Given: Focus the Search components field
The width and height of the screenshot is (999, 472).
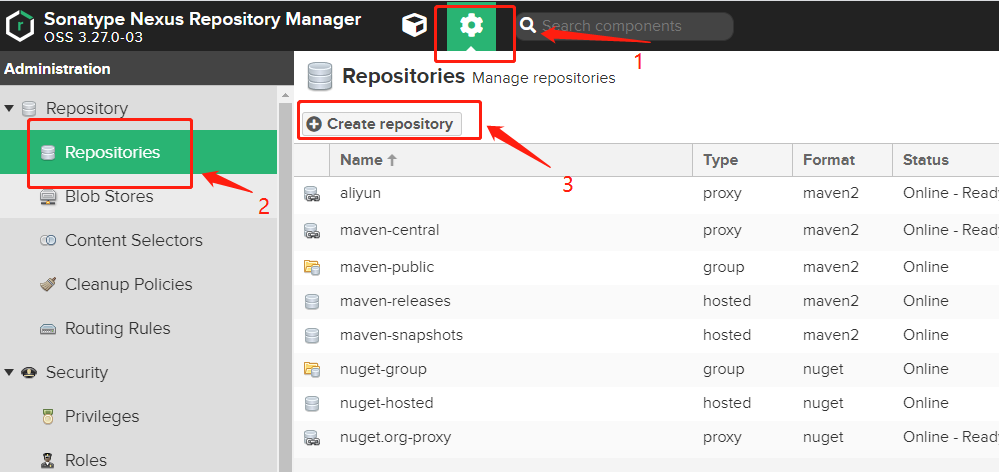Looking at the screenshot, I should [624, 26].
